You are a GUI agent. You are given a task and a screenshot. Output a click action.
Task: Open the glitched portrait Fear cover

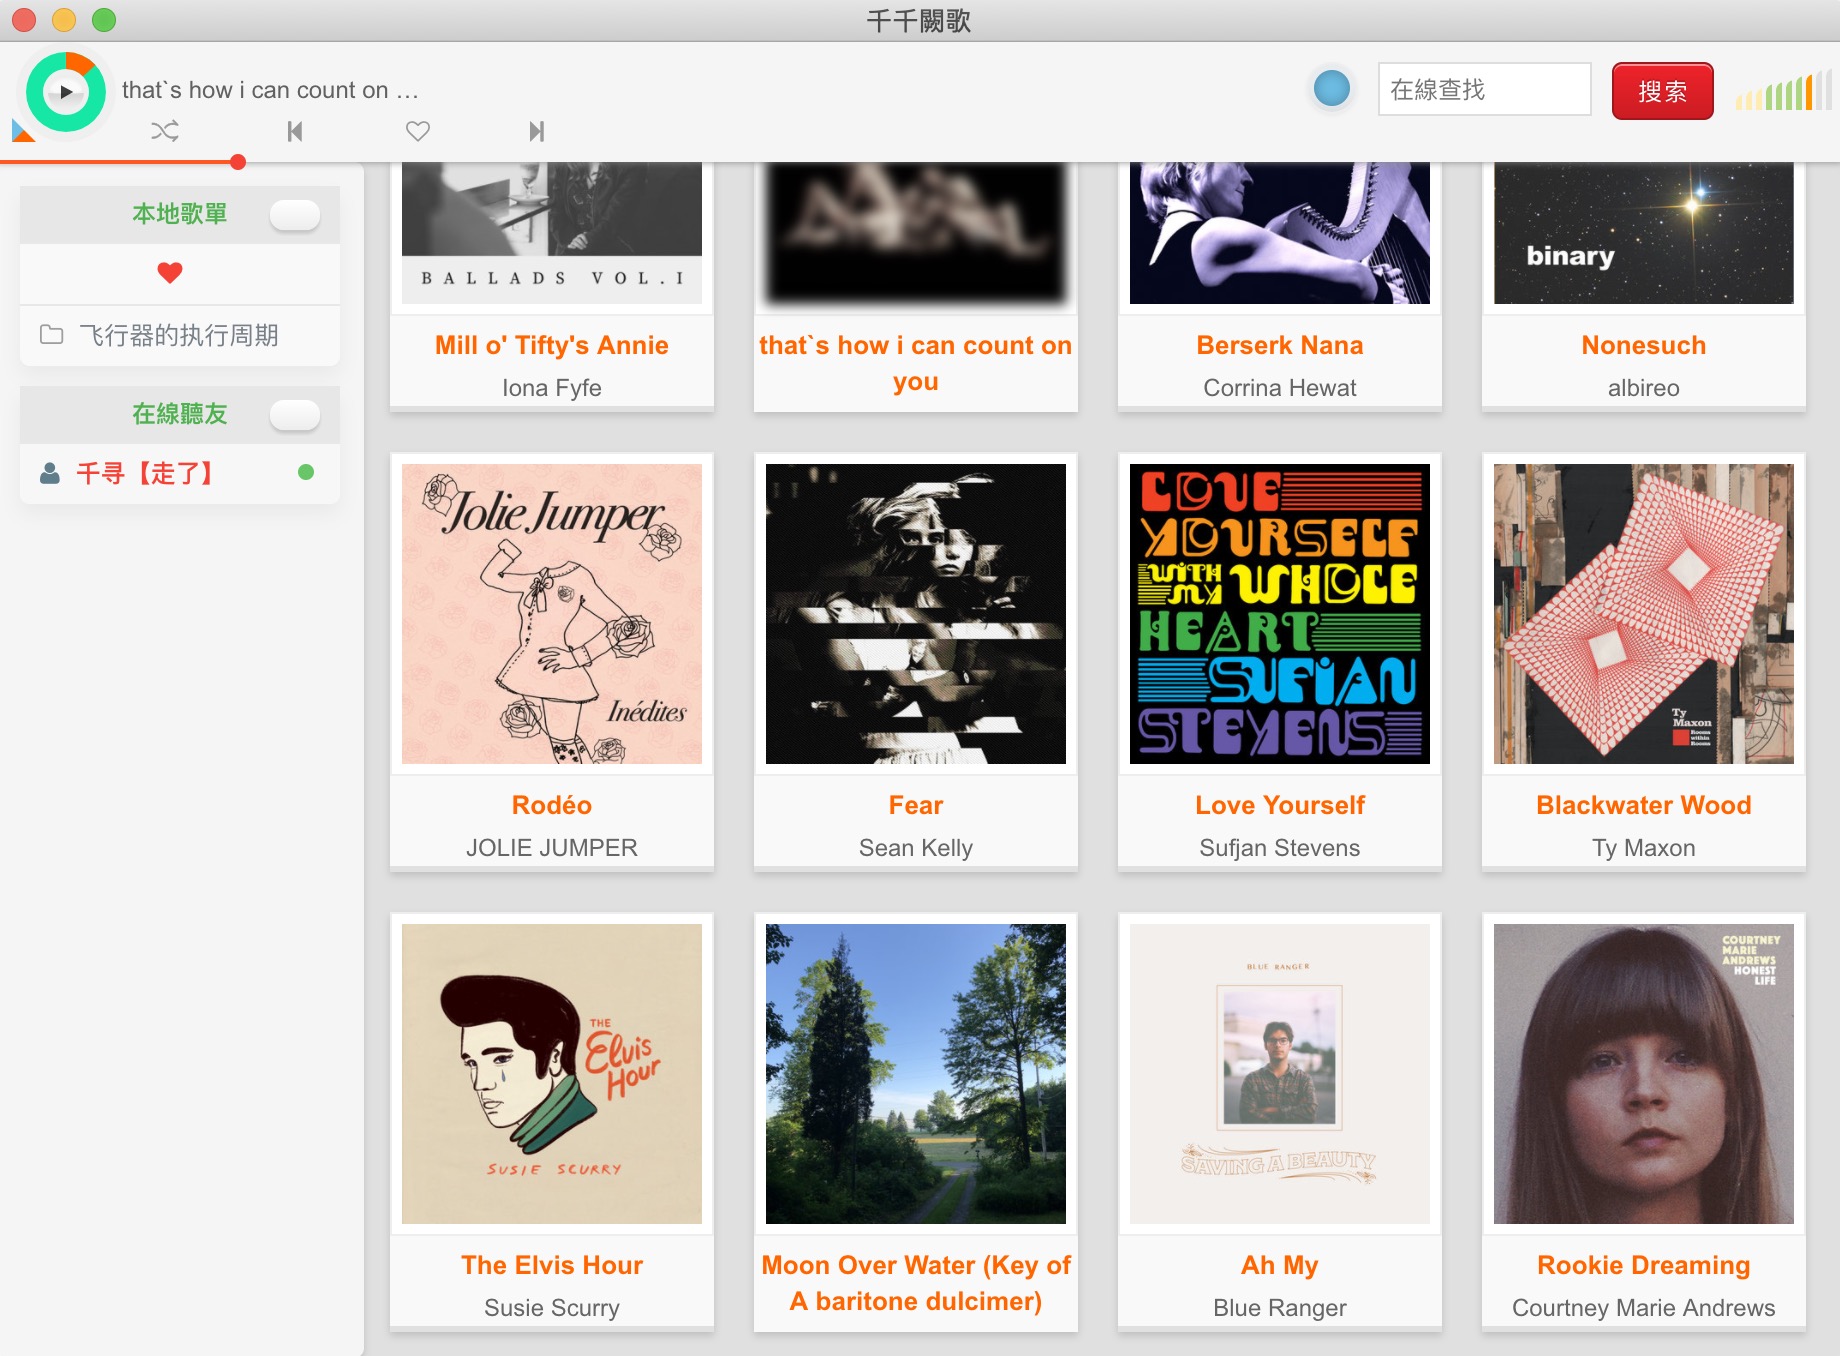point(916,614)
